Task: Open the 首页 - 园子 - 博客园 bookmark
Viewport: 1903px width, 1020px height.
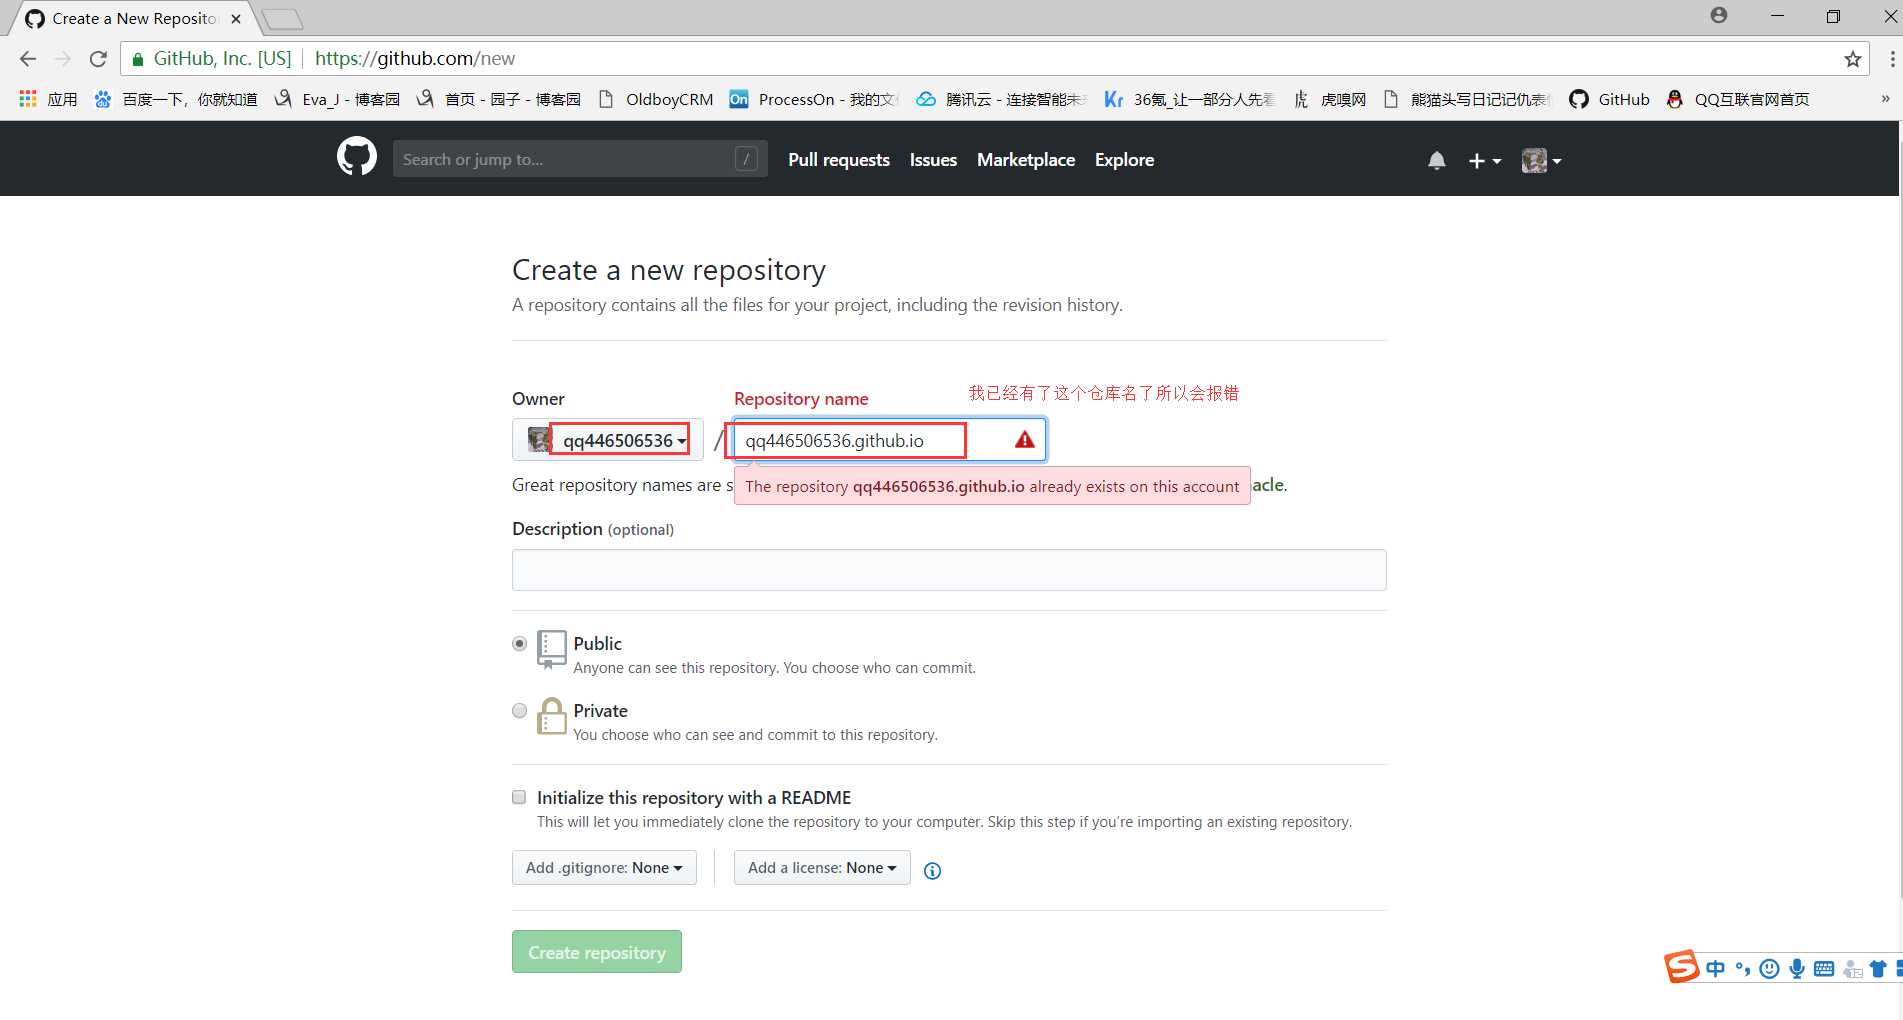Action: pyautogui.click(x=500, y=99)
